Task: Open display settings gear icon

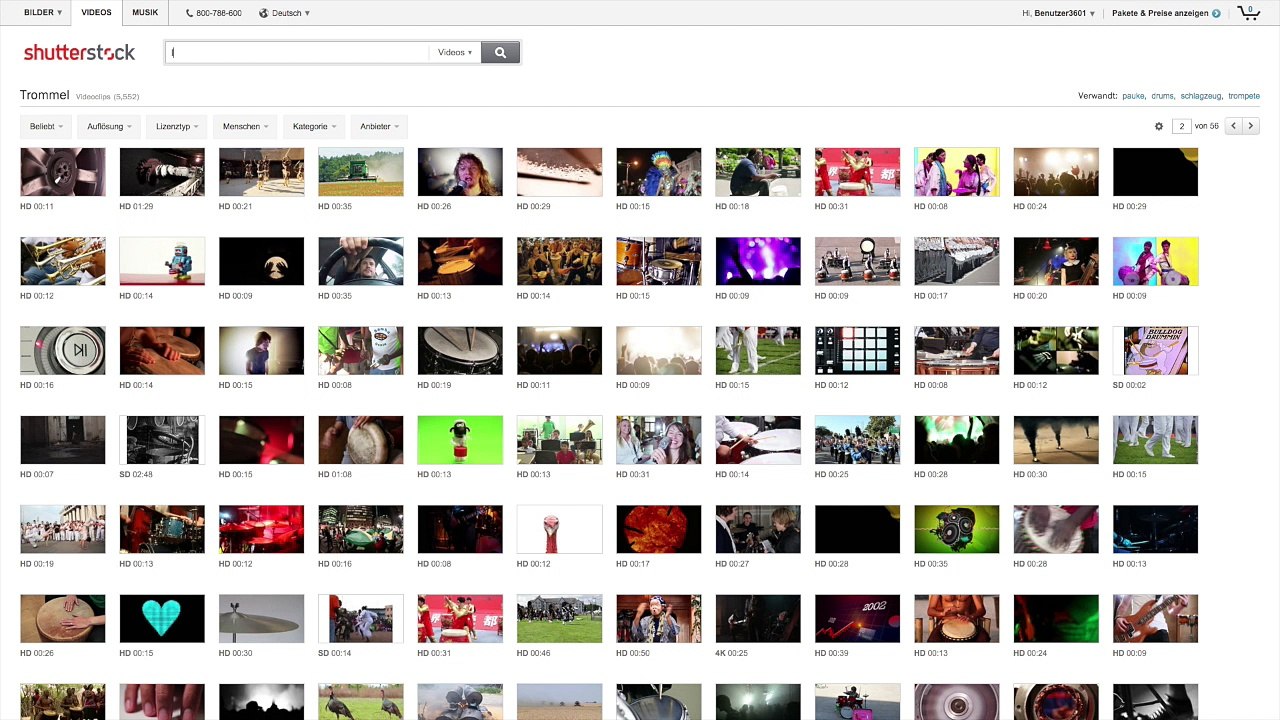Action: 1159,126
